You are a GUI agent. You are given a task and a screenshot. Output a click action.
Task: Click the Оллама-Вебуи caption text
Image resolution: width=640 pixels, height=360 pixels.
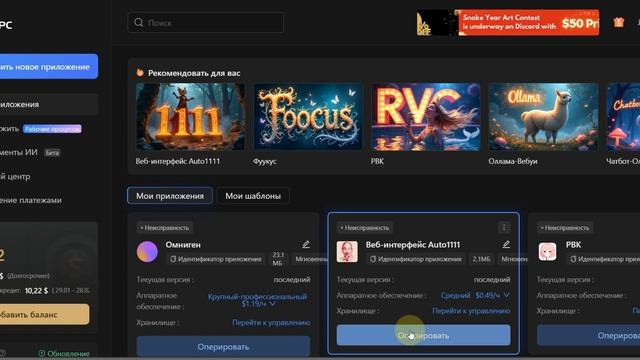coord(513,161)
